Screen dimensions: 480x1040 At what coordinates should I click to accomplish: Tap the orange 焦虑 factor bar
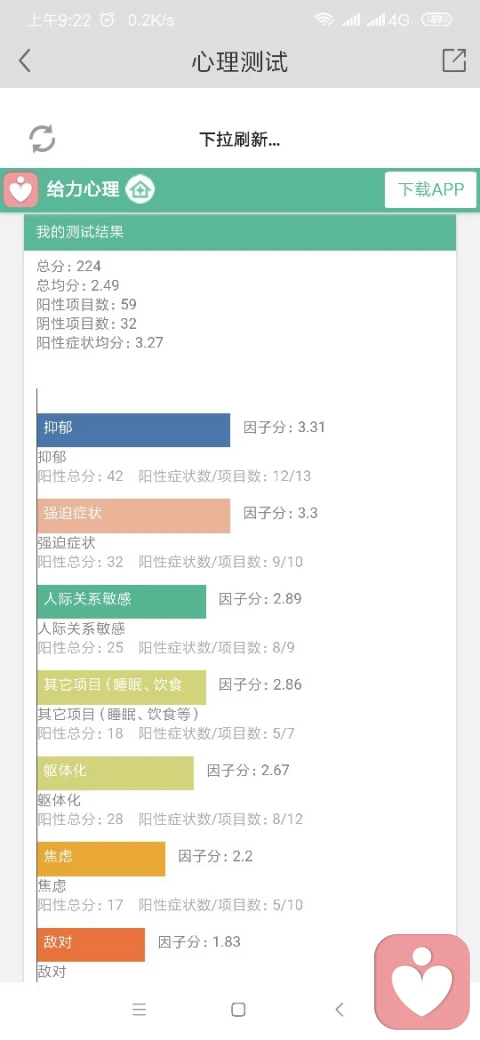click(x=101, y=858)
